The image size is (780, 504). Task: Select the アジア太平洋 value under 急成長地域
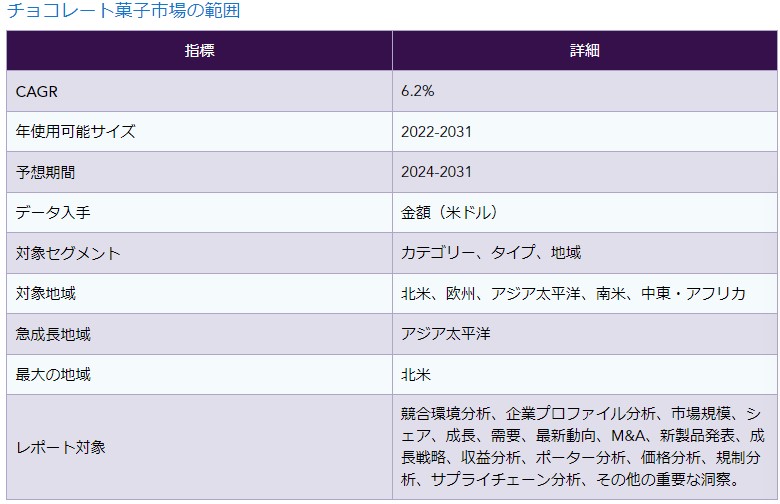tap(445, 333)
